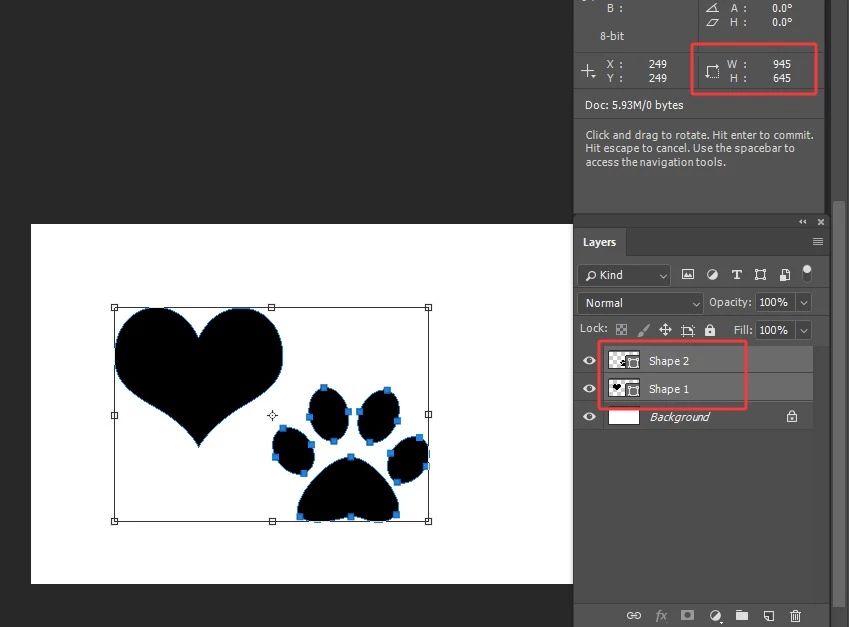Add a layer mask
Screen dimensions: 849x627
[x=688, y=615]
